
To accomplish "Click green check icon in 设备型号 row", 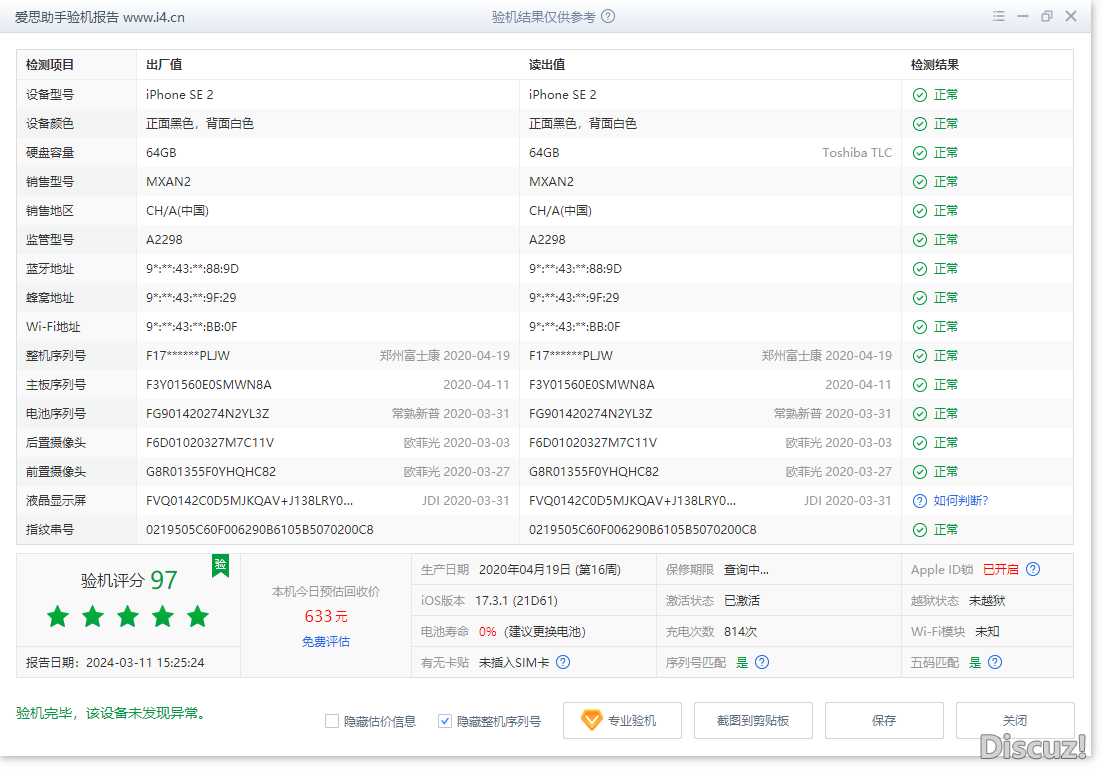I will coord(919,95).
